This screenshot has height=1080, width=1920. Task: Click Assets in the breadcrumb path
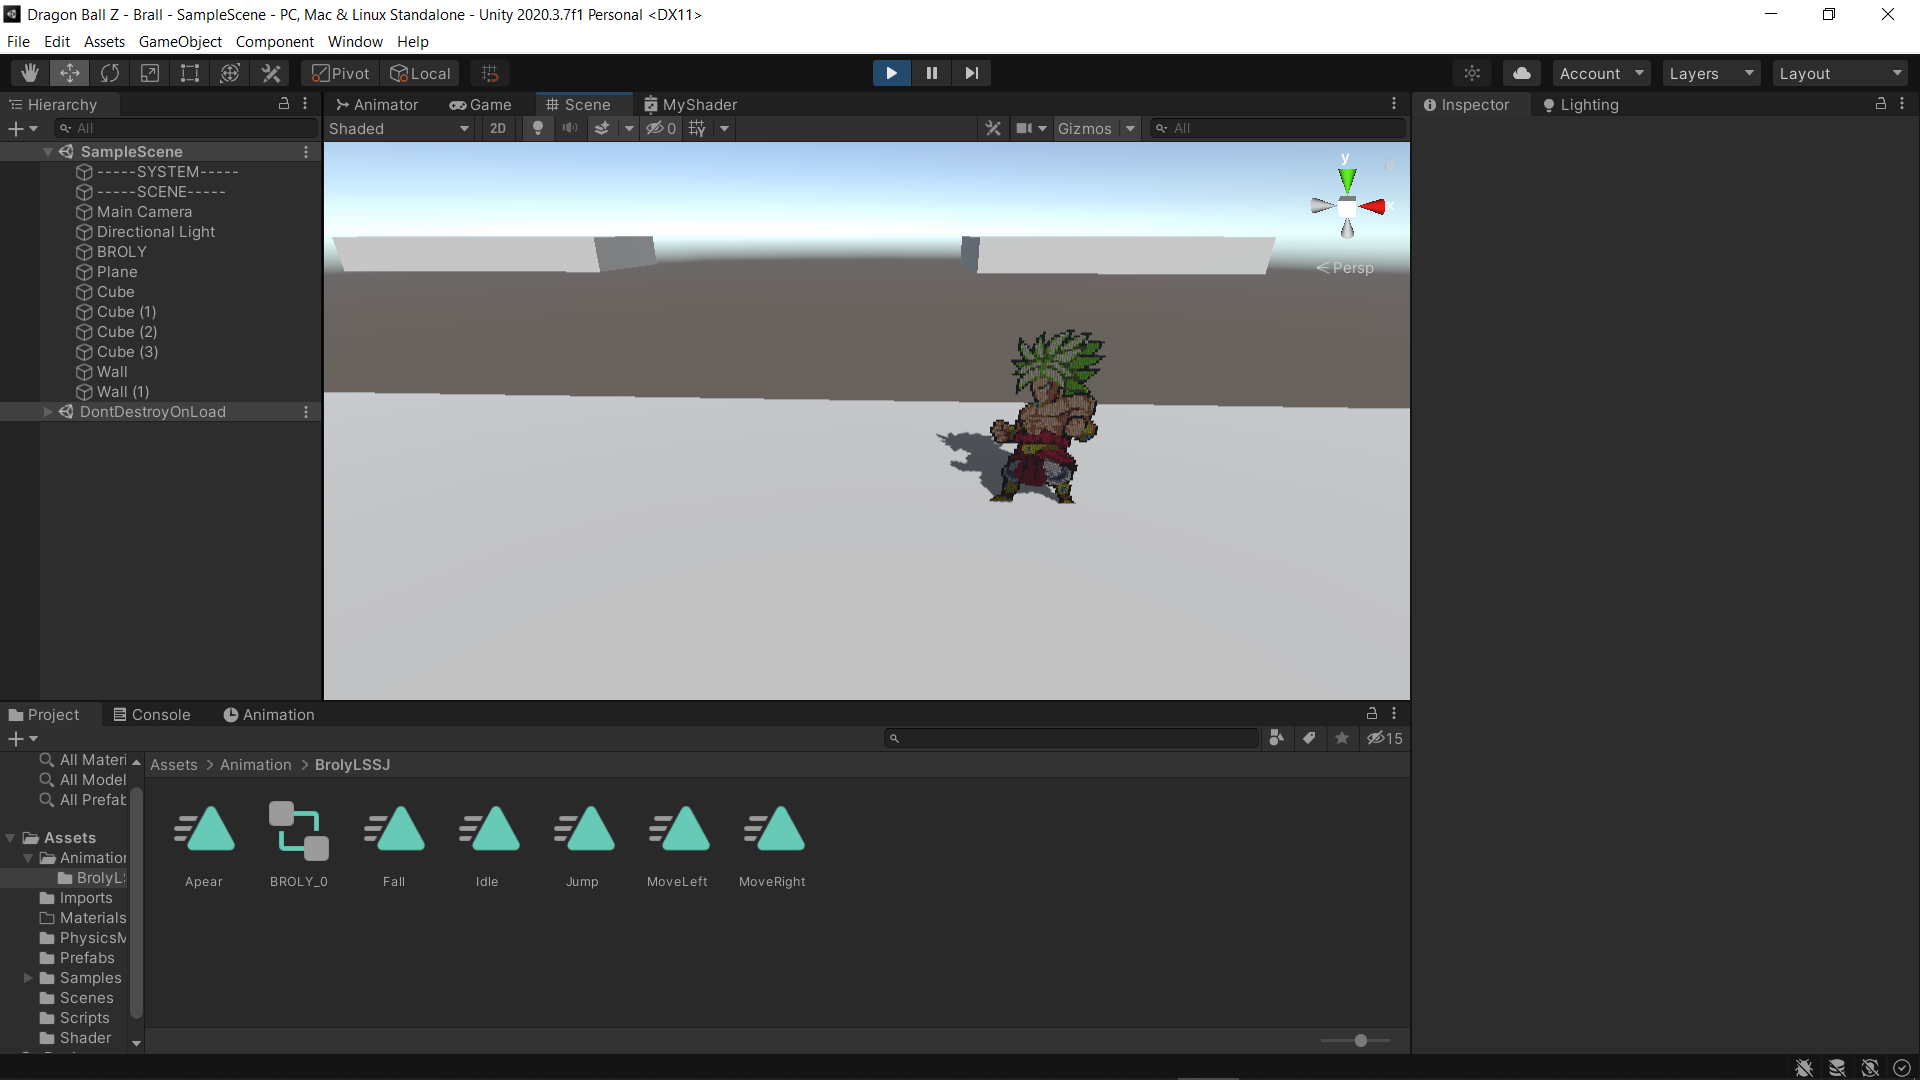[174, 765]
